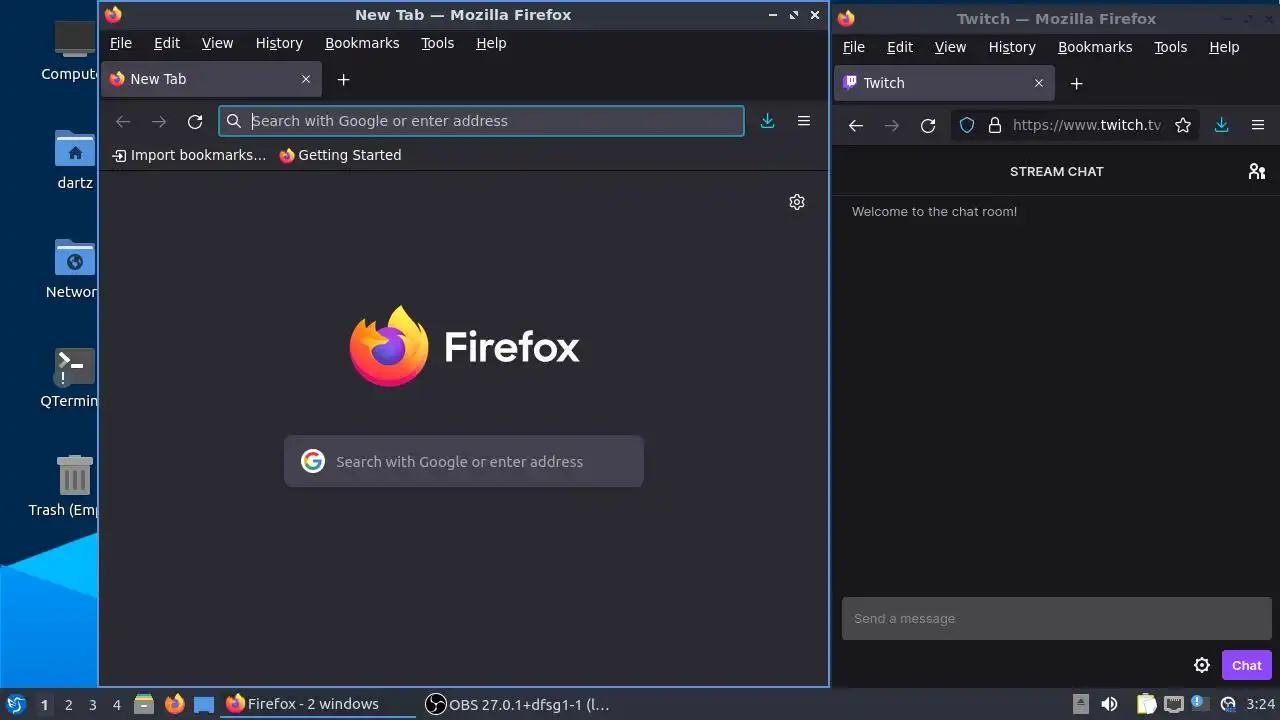Screen dimensions: 1280x720
Task: Open Bookmarks menu in Twitch window
Action: pos(1095,47)
